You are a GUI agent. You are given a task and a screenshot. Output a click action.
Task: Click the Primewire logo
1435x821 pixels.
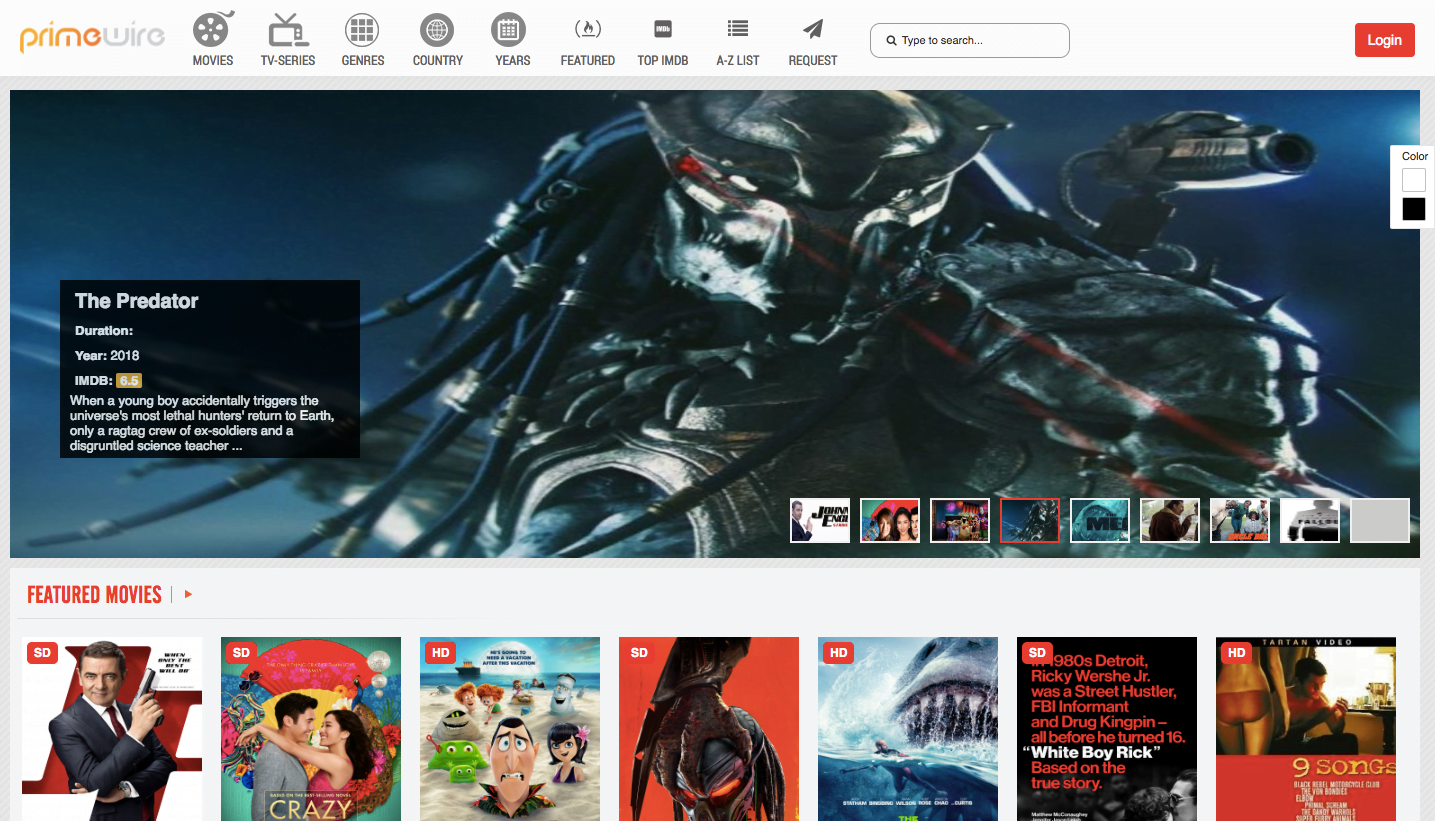coord(91,38)
